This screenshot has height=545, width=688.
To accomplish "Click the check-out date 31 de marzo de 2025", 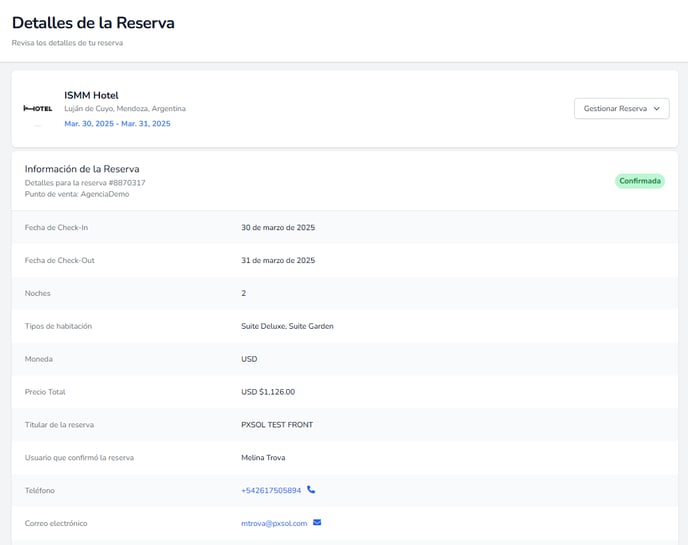I will click(278, 261).
